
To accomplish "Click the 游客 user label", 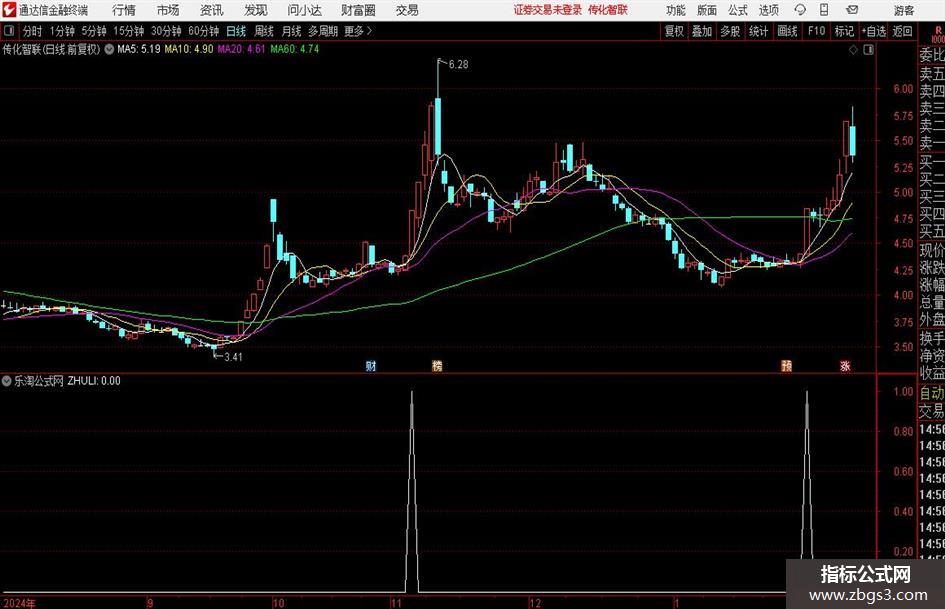I will click(904, 10).
